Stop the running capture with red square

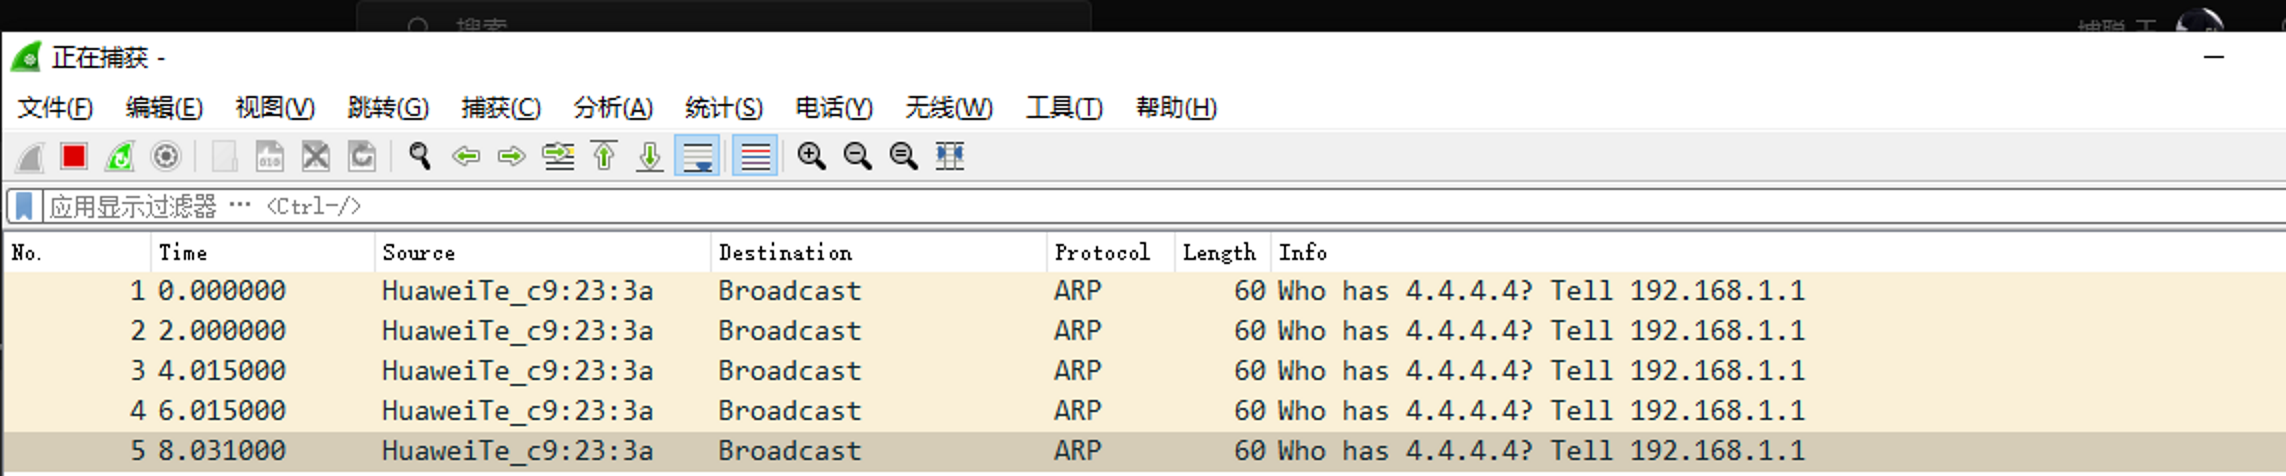tap(74, 157)
